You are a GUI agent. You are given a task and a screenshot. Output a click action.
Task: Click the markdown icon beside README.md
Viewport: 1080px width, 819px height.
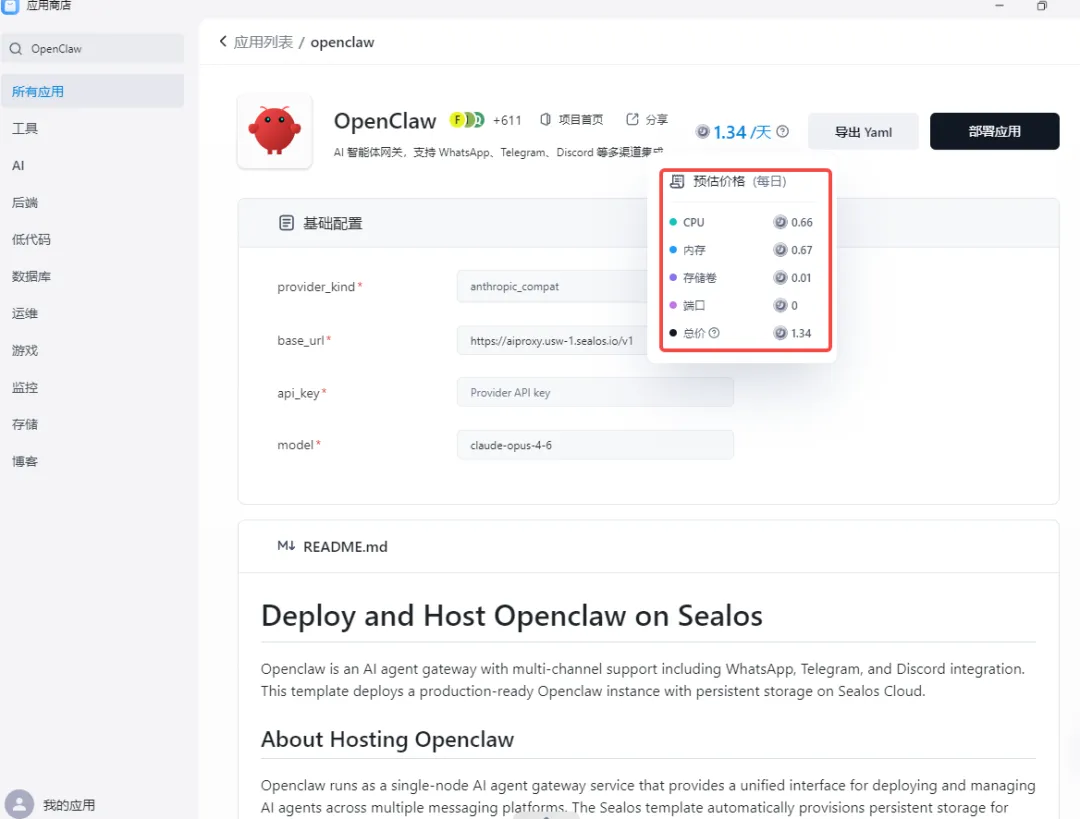pos(286,546)
